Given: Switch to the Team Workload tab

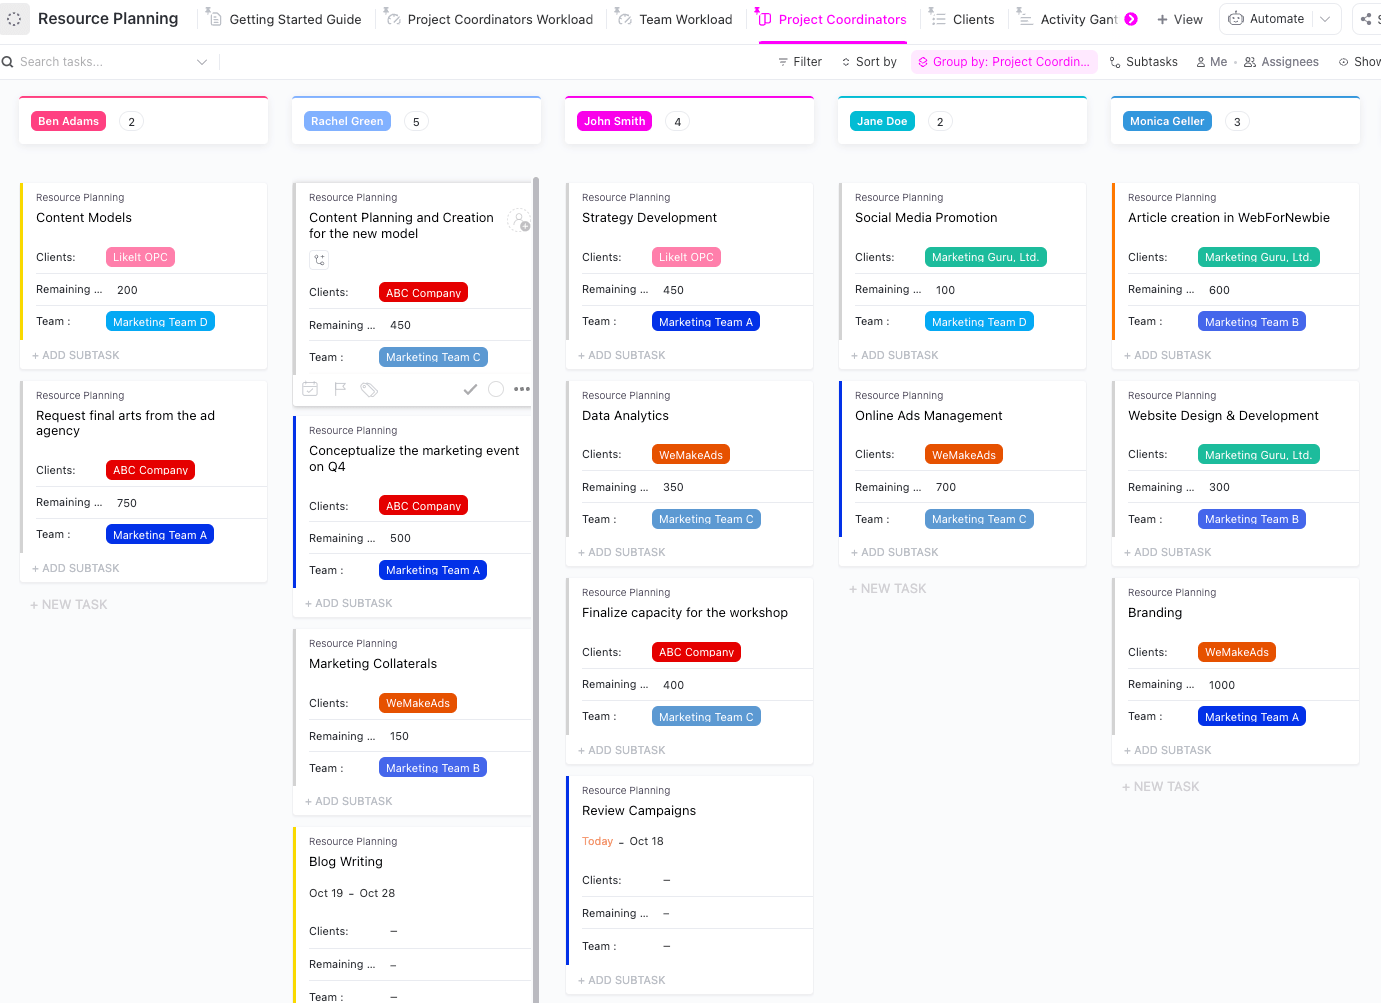Looking at the screenshot, I should 675,19.
